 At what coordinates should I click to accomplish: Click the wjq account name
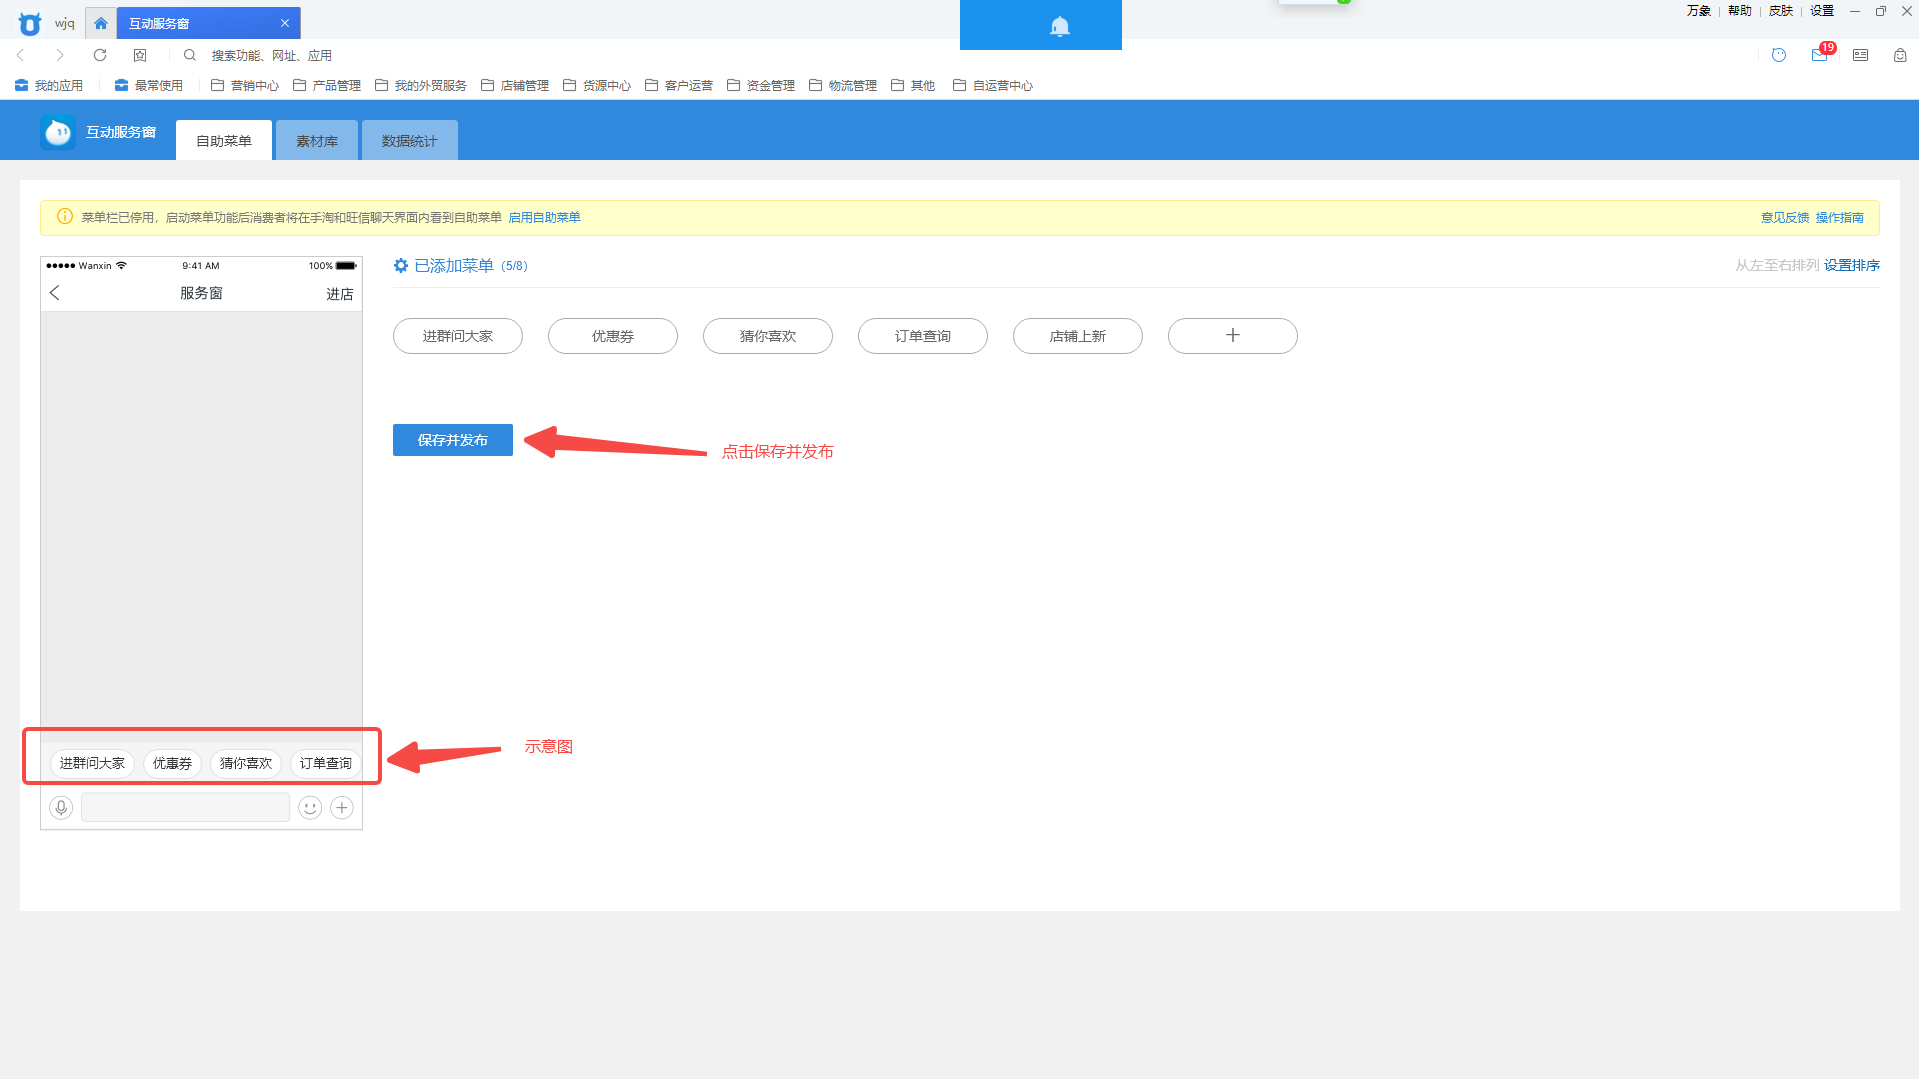pyautogui.click(x=65, y=23)
